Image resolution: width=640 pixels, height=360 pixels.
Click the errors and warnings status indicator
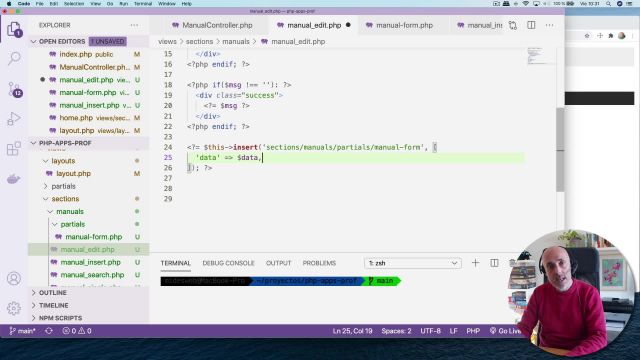[77, 331]
